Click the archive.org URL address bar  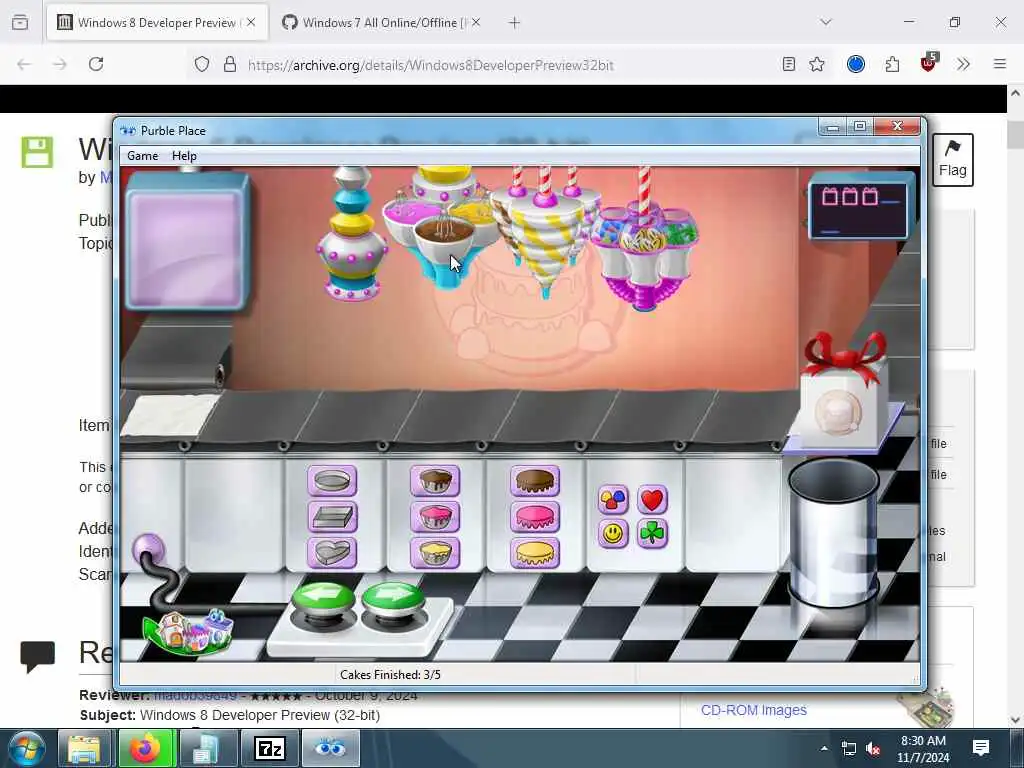tap(431, 65)
